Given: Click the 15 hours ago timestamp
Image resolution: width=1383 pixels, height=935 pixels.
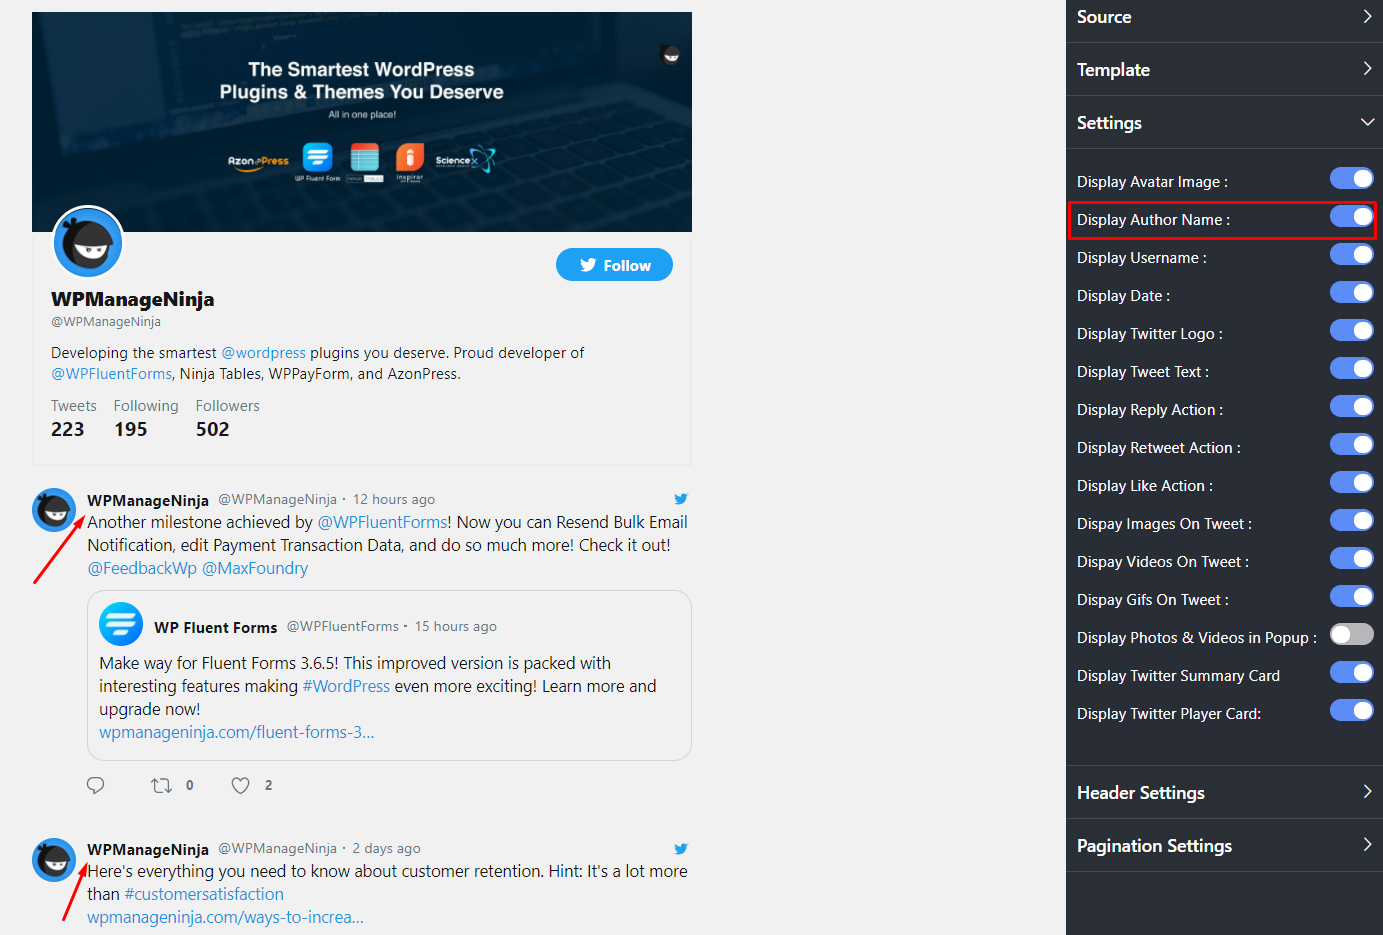Looking at the screenshot, I should coord(456,626).
